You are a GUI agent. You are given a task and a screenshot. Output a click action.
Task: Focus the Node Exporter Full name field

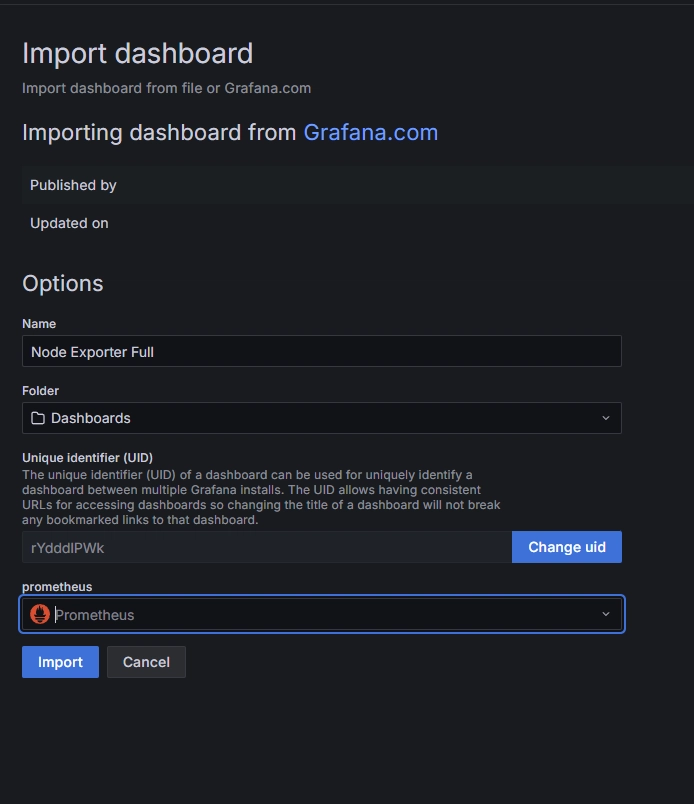point(322,351)
